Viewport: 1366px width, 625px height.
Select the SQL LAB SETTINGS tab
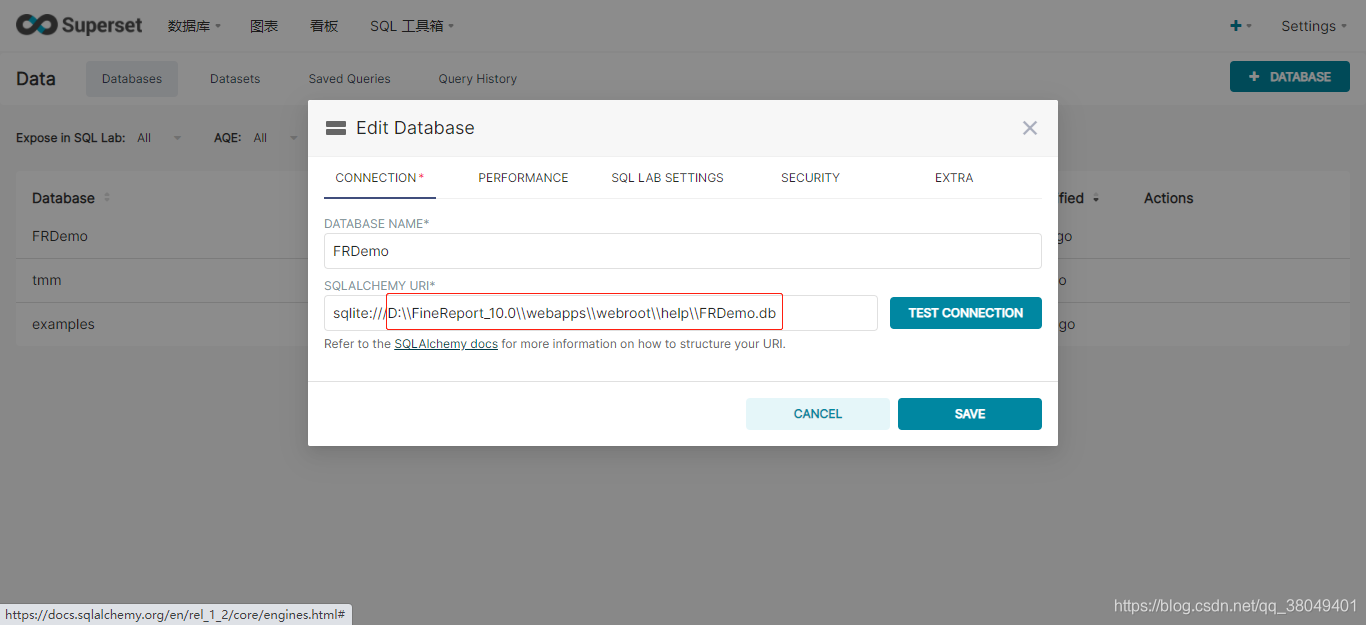[667, 178]
